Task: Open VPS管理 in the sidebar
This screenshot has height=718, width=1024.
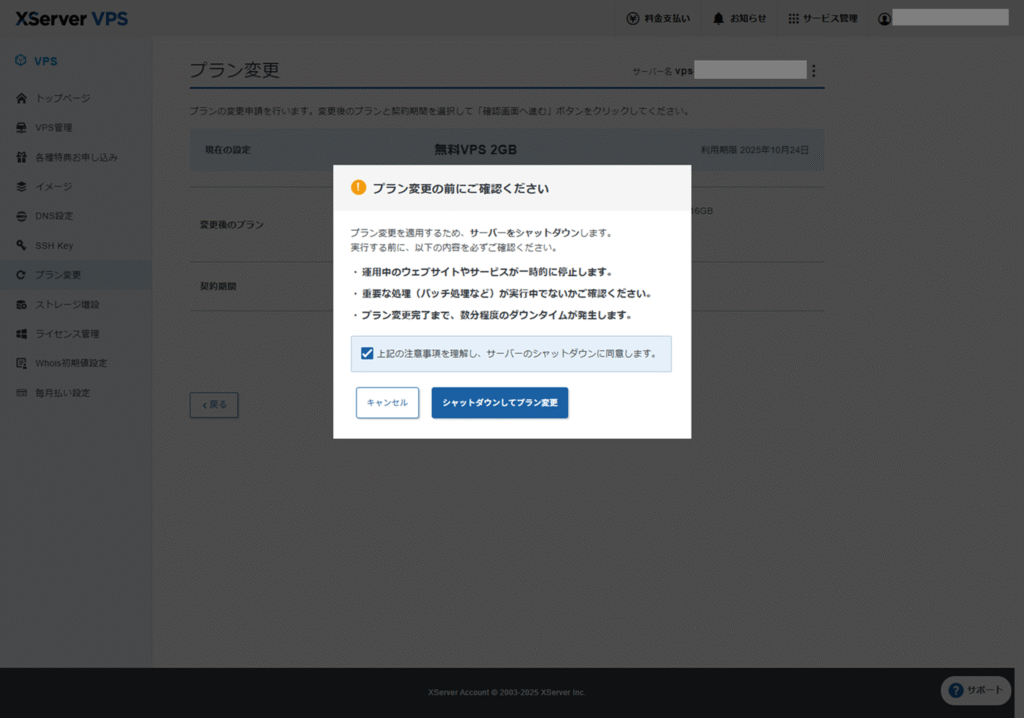Action: pyautogui.click(x=53, y=128)
